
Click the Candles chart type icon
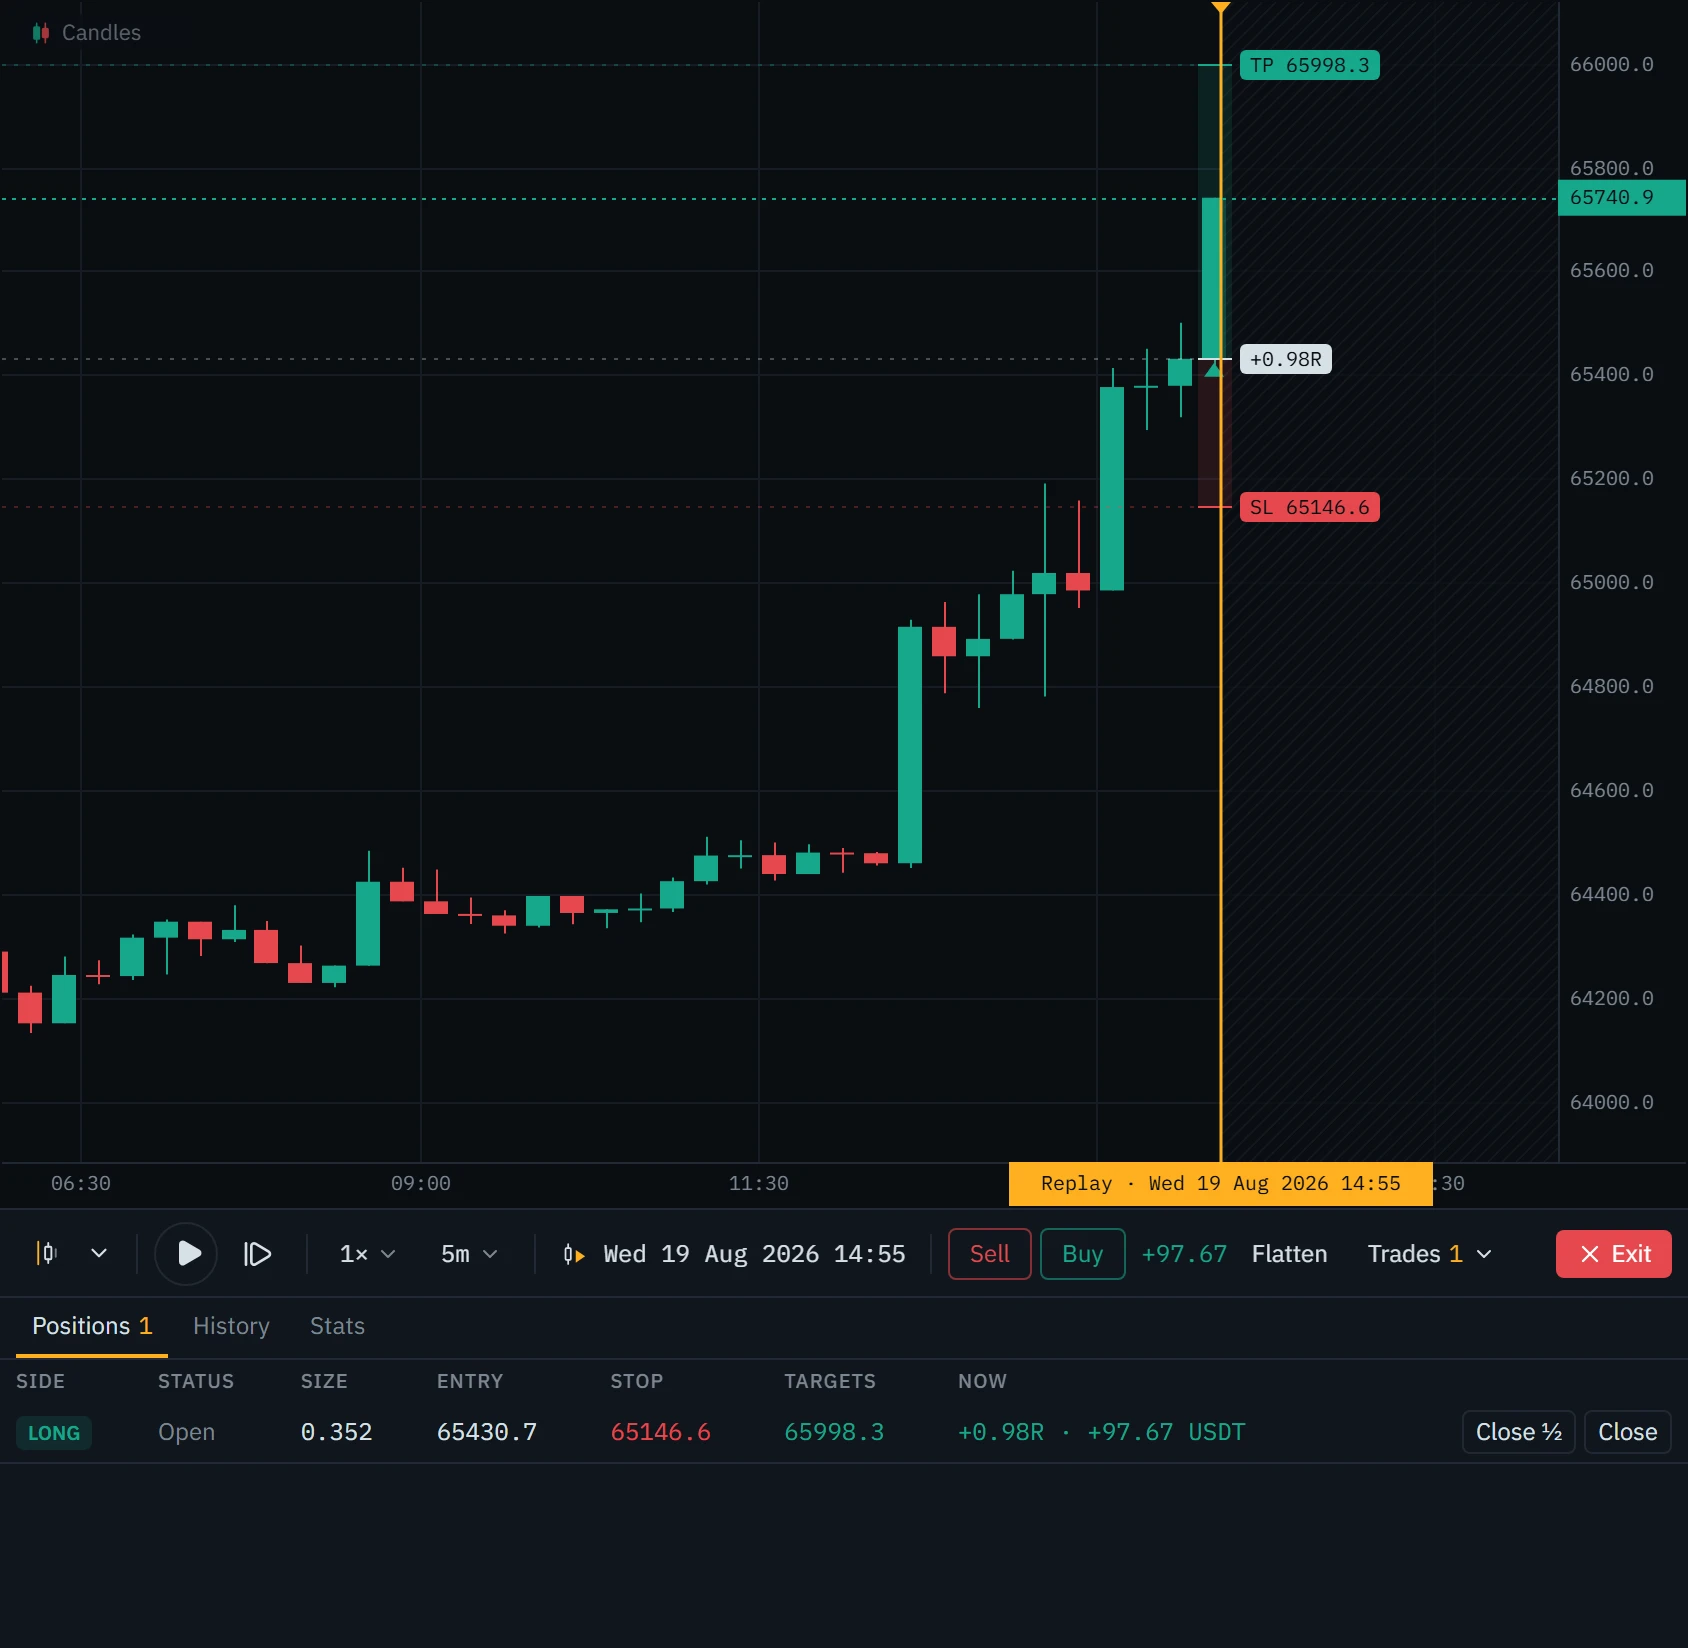coord(41,33)
